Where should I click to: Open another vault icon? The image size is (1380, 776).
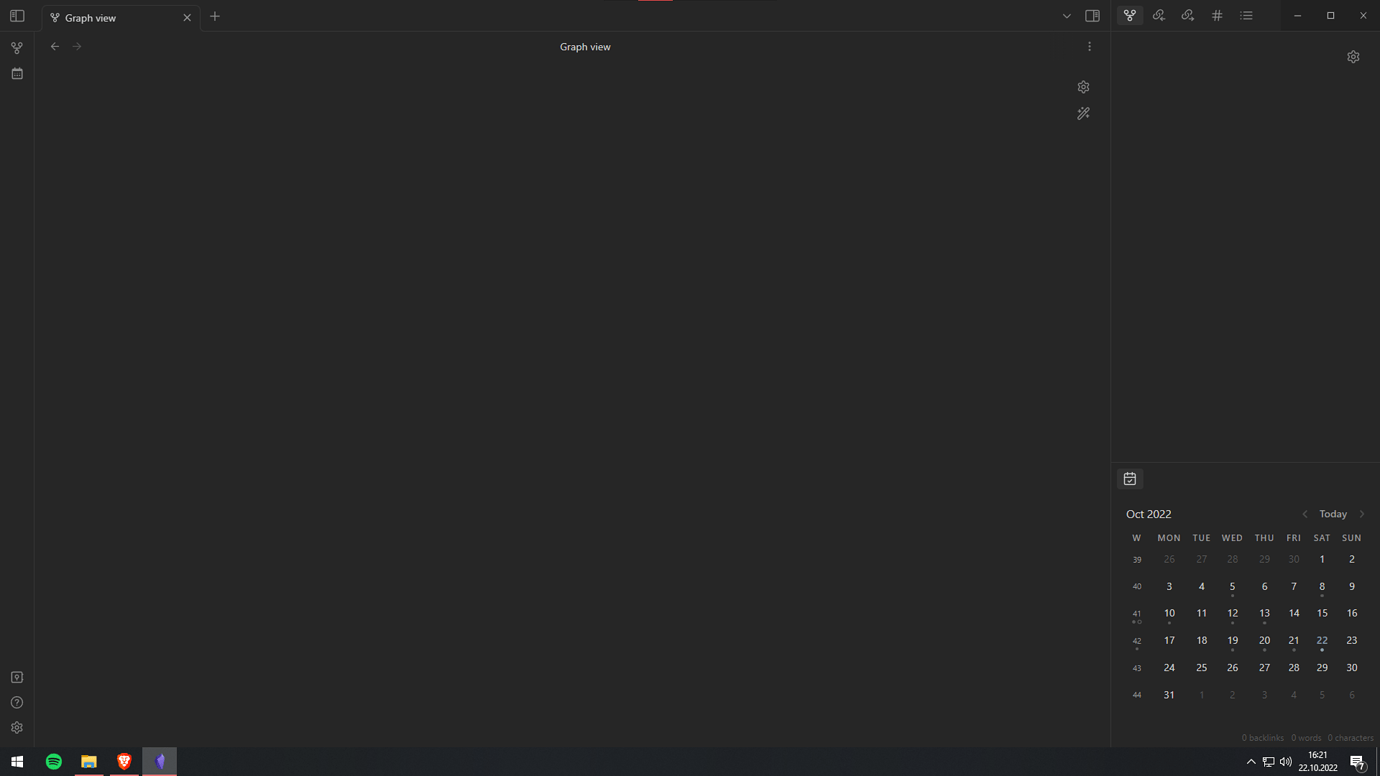tap(17, 677)
